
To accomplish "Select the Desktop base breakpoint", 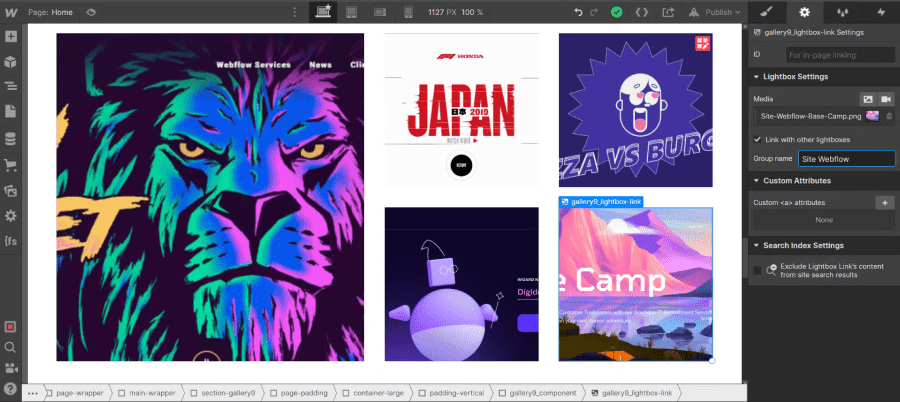I will coord(323,11).
